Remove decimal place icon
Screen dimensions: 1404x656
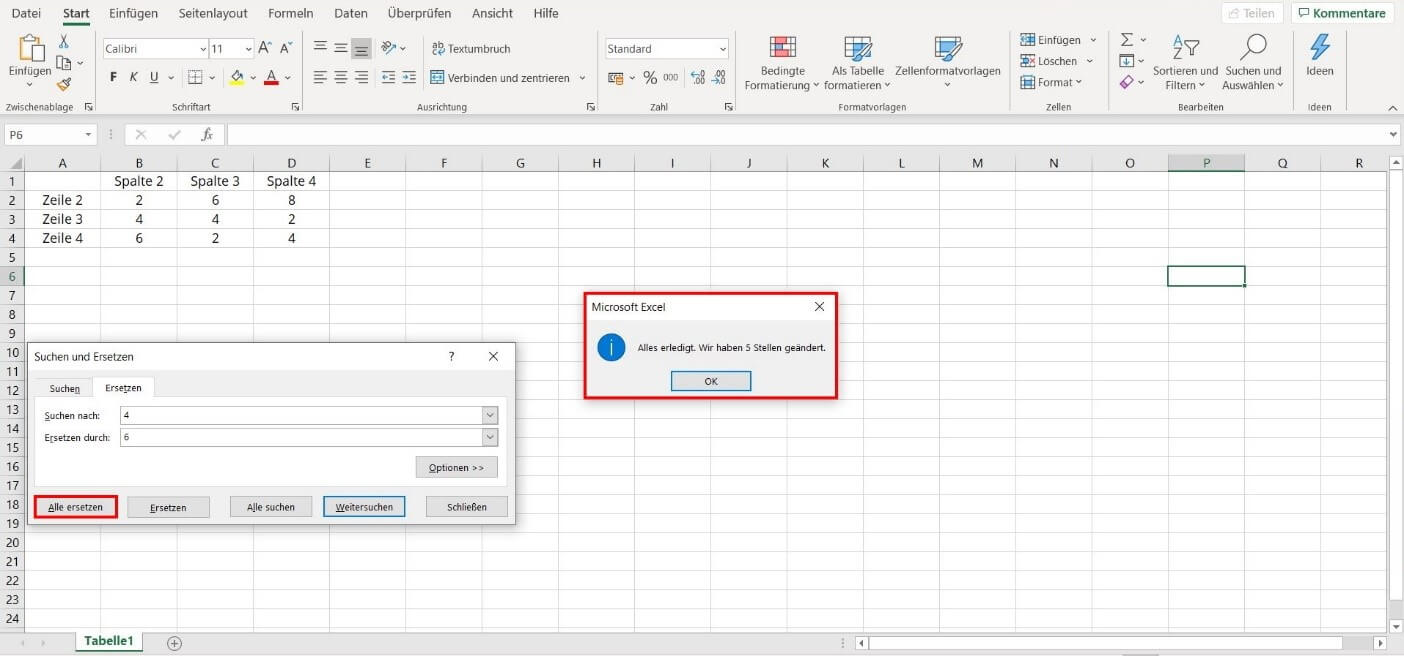click(720, 77)
